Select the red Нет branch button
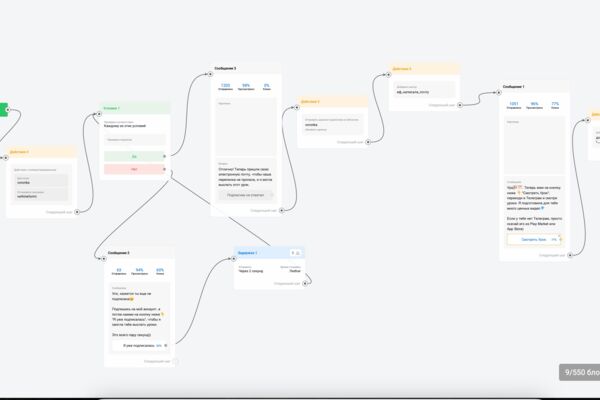This screenshot has height=400, width=600. click(x=134, y=169)
